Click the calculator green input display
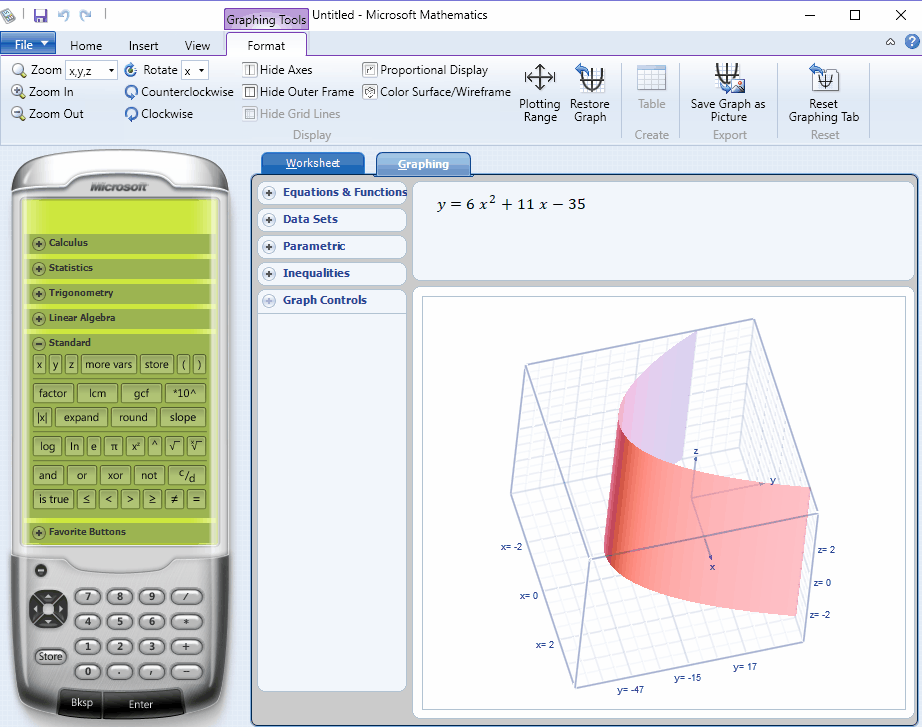 (120, 216)
